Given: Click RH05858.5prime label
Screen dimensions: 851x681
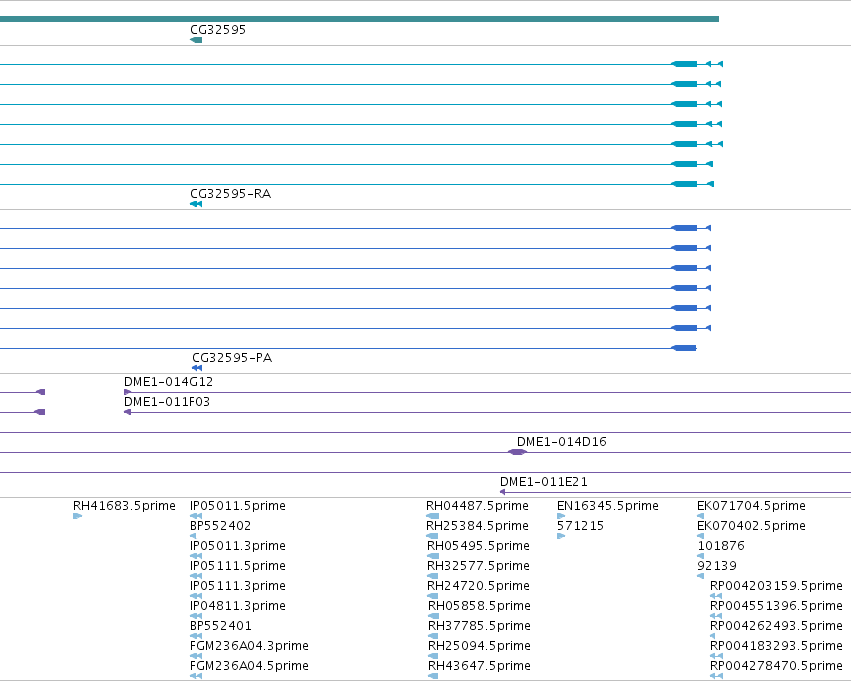Looking at the screenshot, I should [479, 606].
